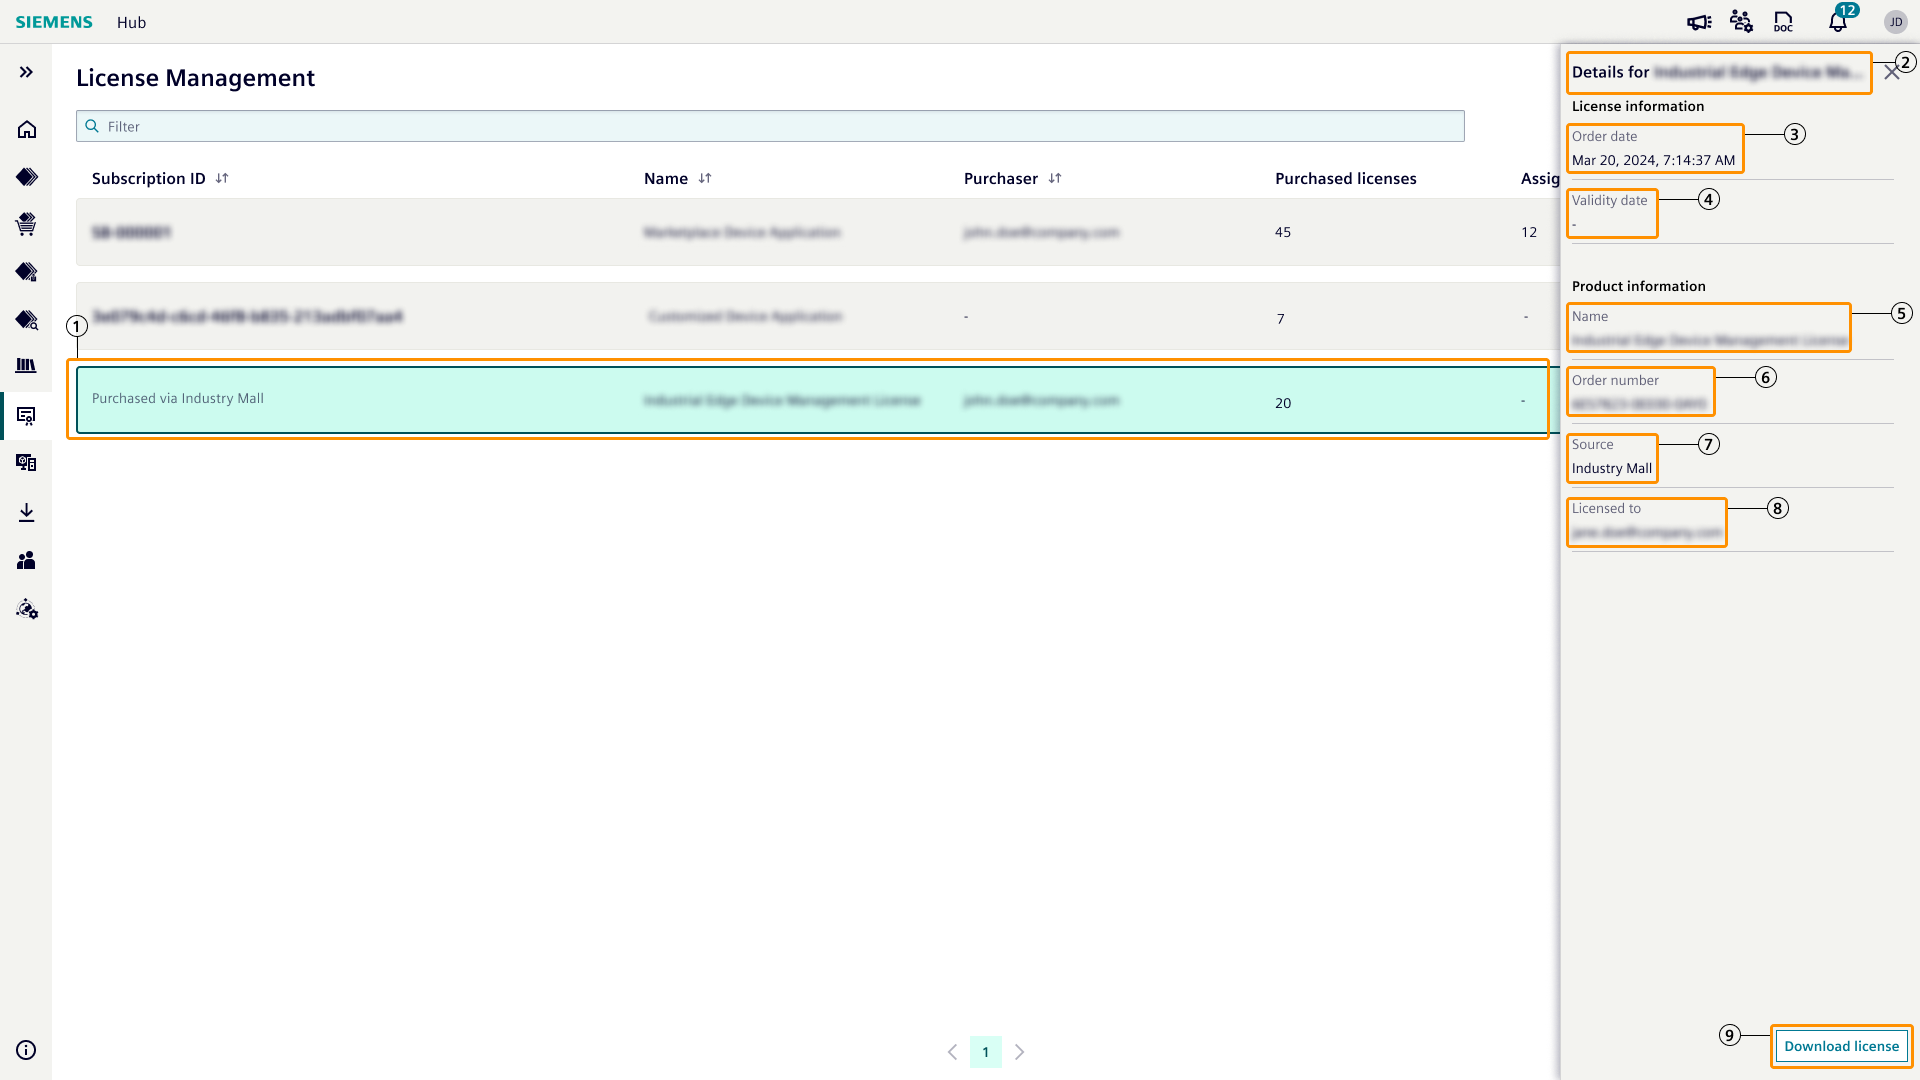Click the 20 purchased licenses cell
1920x1080 pixels.
pos(1283,403)
